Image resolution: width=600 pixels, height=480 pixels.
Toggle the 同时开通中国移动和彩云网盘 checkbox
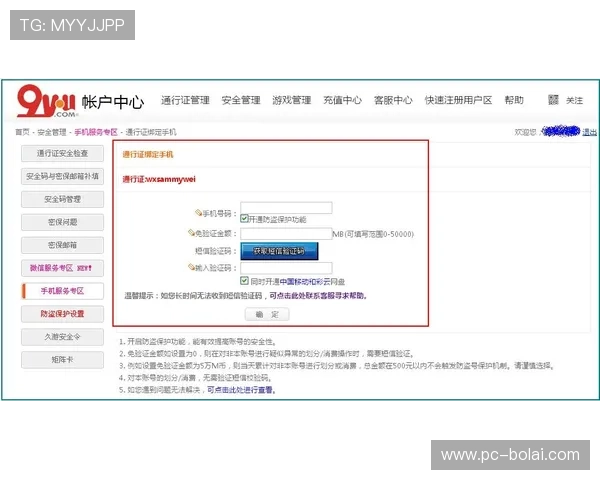(244, 281)
